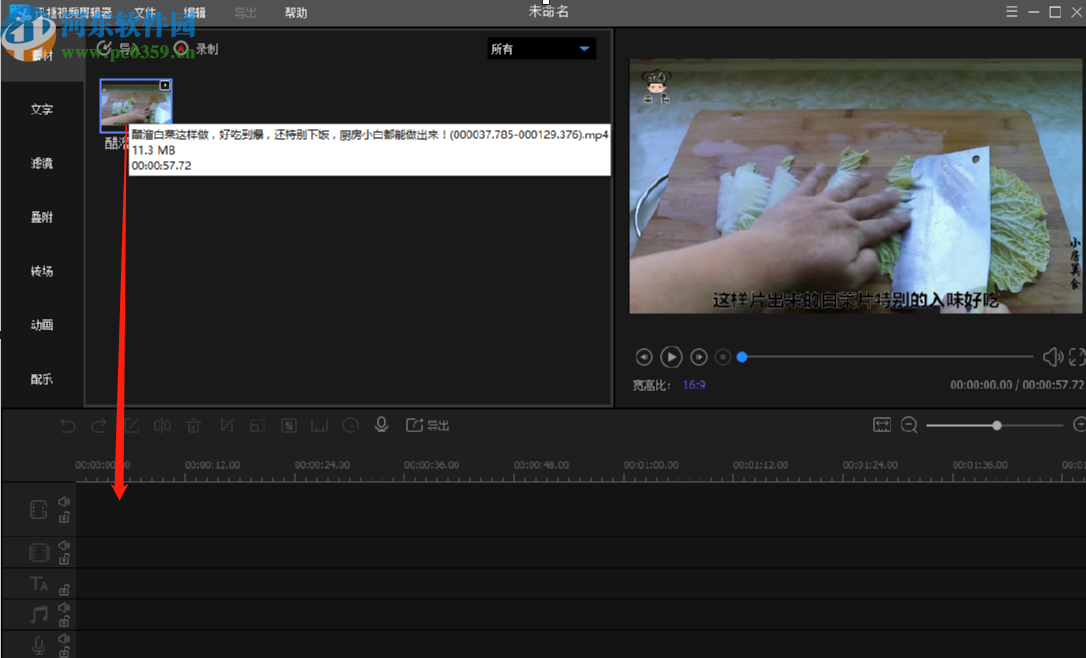Image resolution: width=1086 pixels, height=658 pixels.
Task: Stop the preview playback
Action: point(722,357)
